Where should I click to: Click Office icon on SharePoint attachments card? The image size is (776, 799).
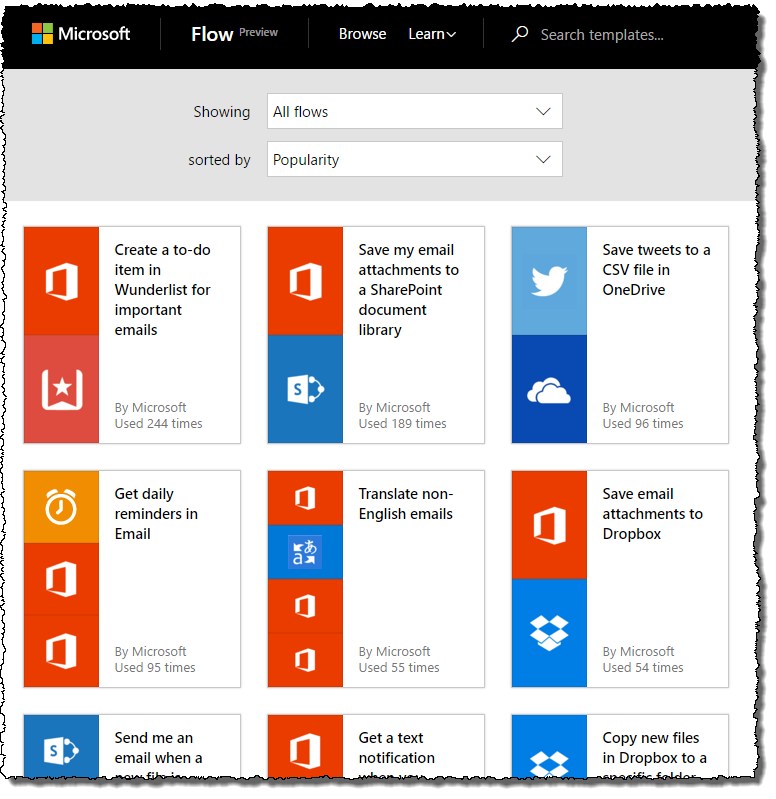(306, 281)
